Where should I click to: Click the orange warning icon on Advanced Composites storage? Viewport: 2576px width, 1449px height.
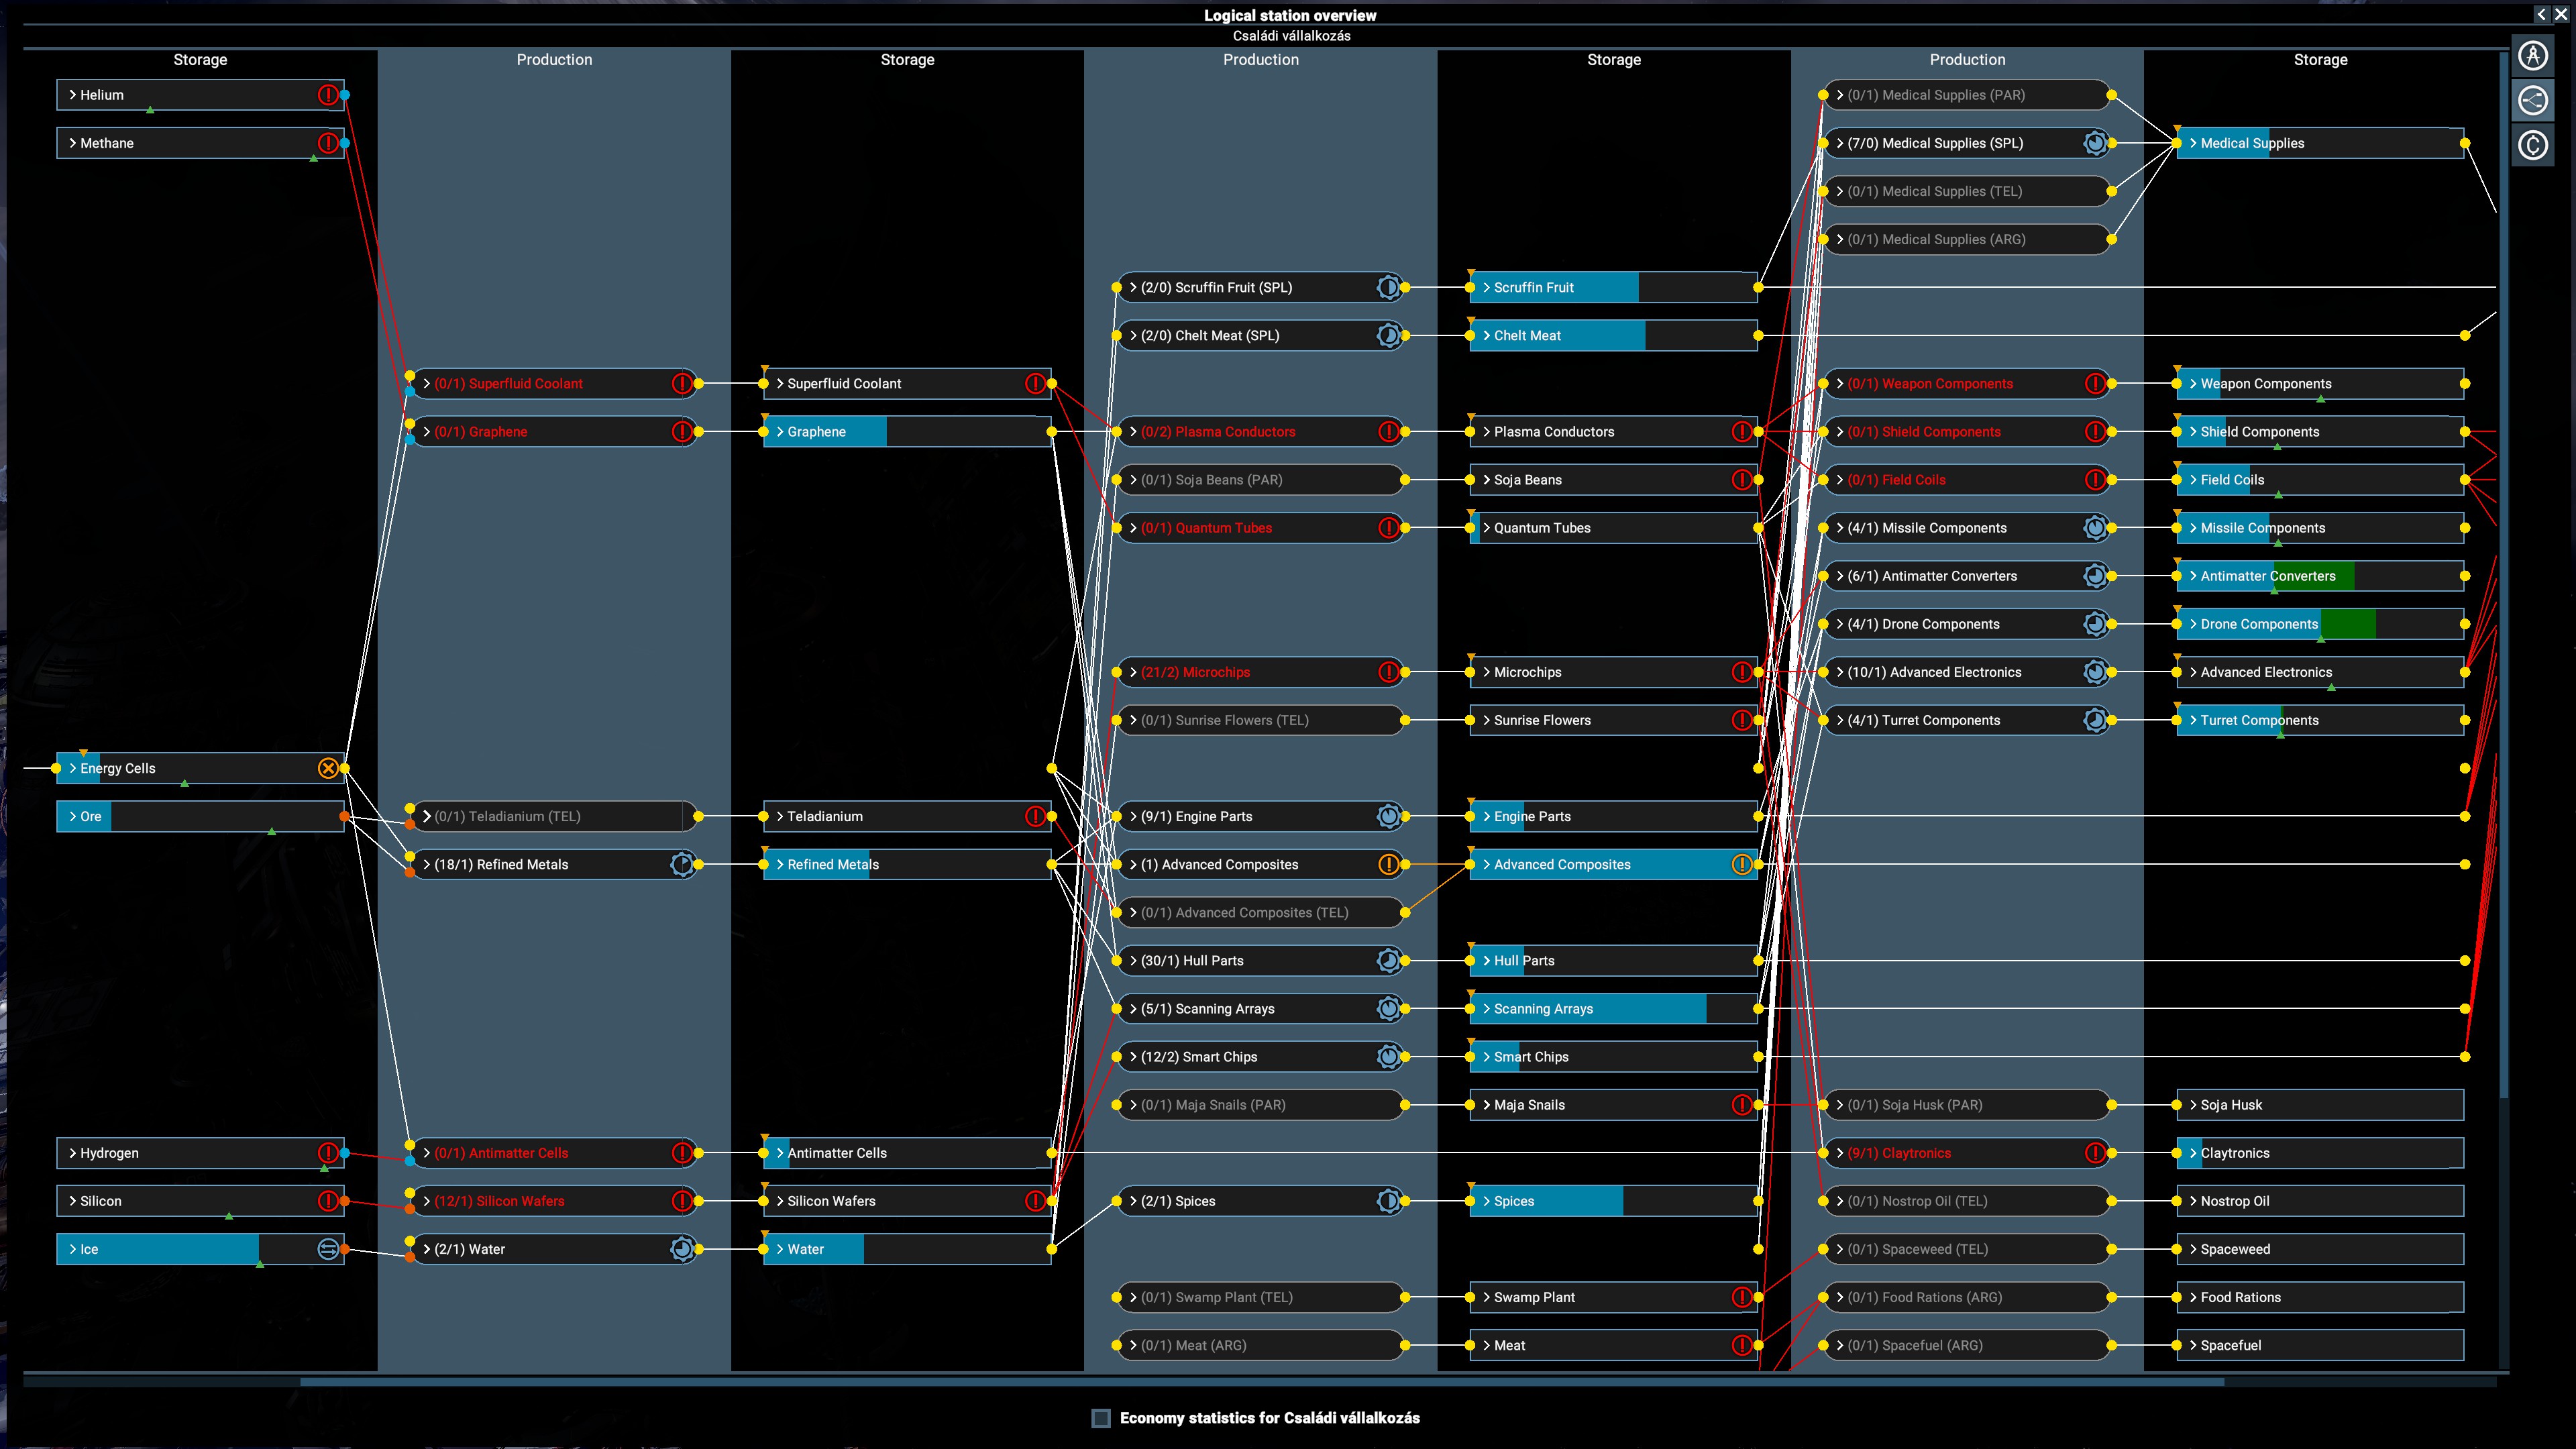pos(1742,864)
